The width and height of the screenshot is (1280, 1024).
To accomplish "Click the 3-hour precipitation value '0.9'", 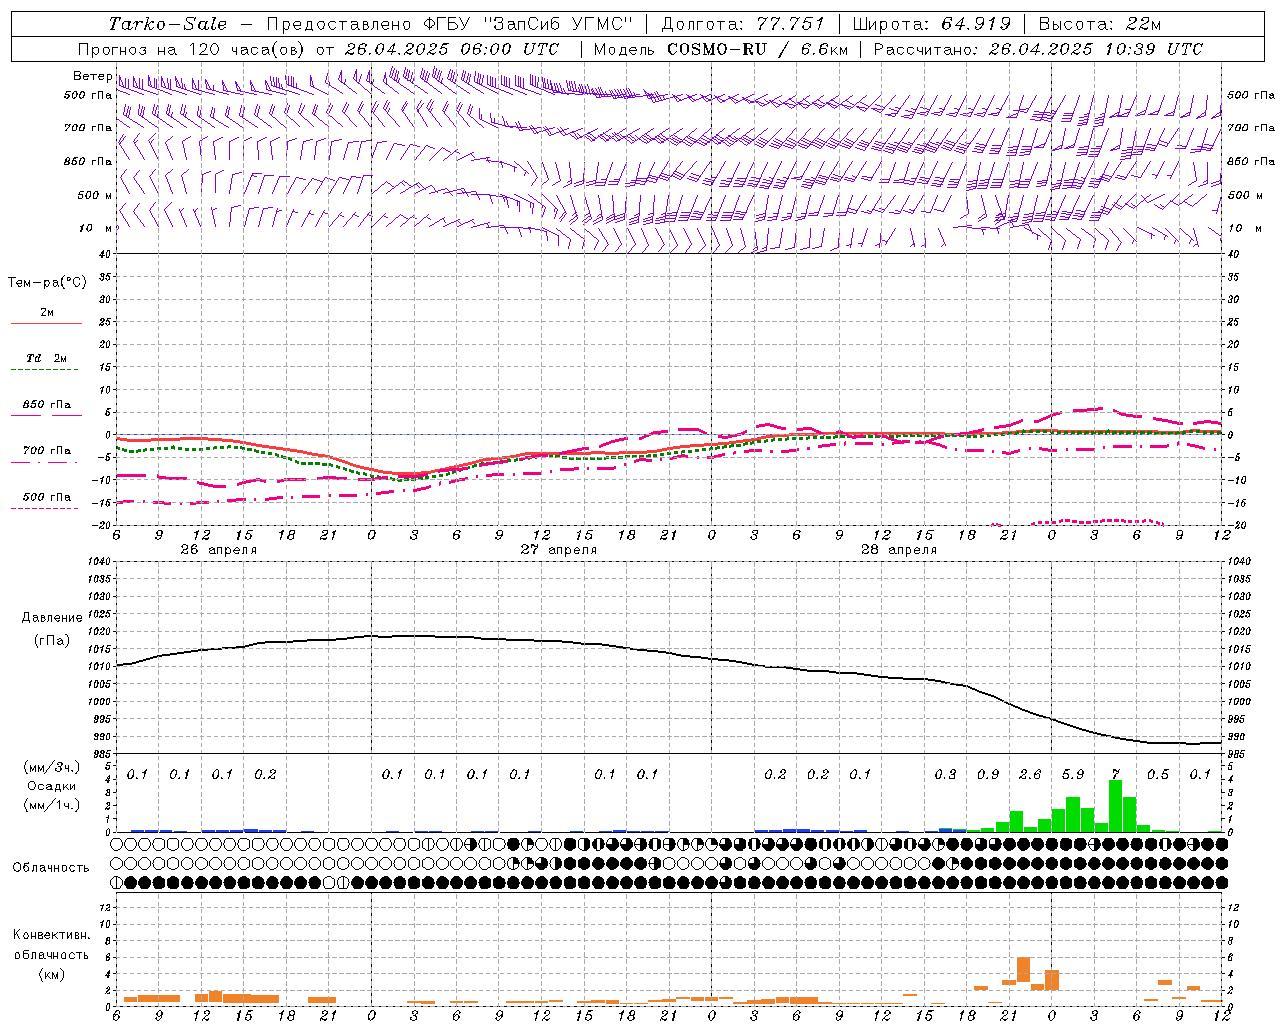I will [988, 775].
